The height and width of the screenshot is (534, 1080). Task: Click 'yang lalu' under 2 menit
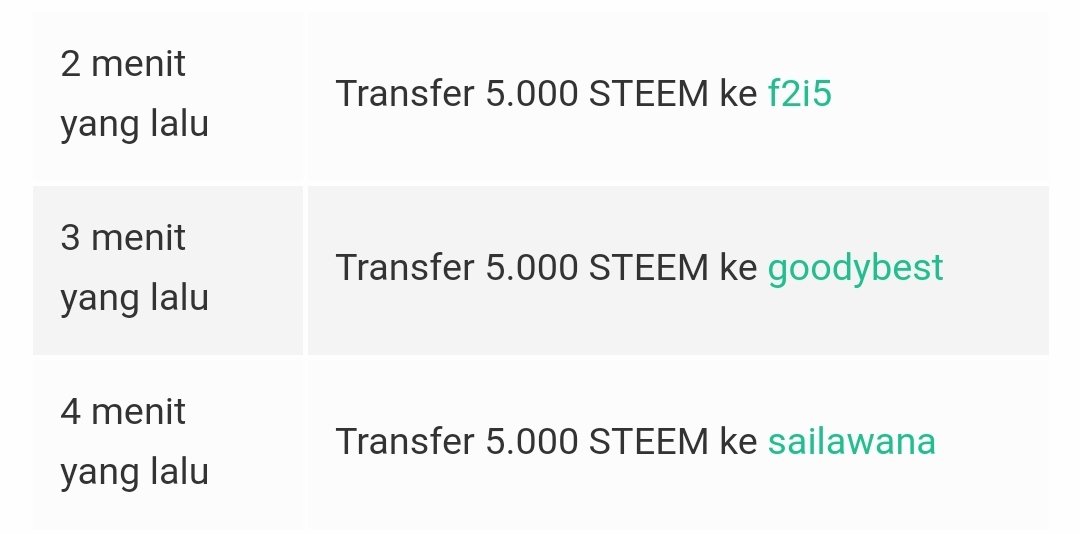(x=134, y=125)
